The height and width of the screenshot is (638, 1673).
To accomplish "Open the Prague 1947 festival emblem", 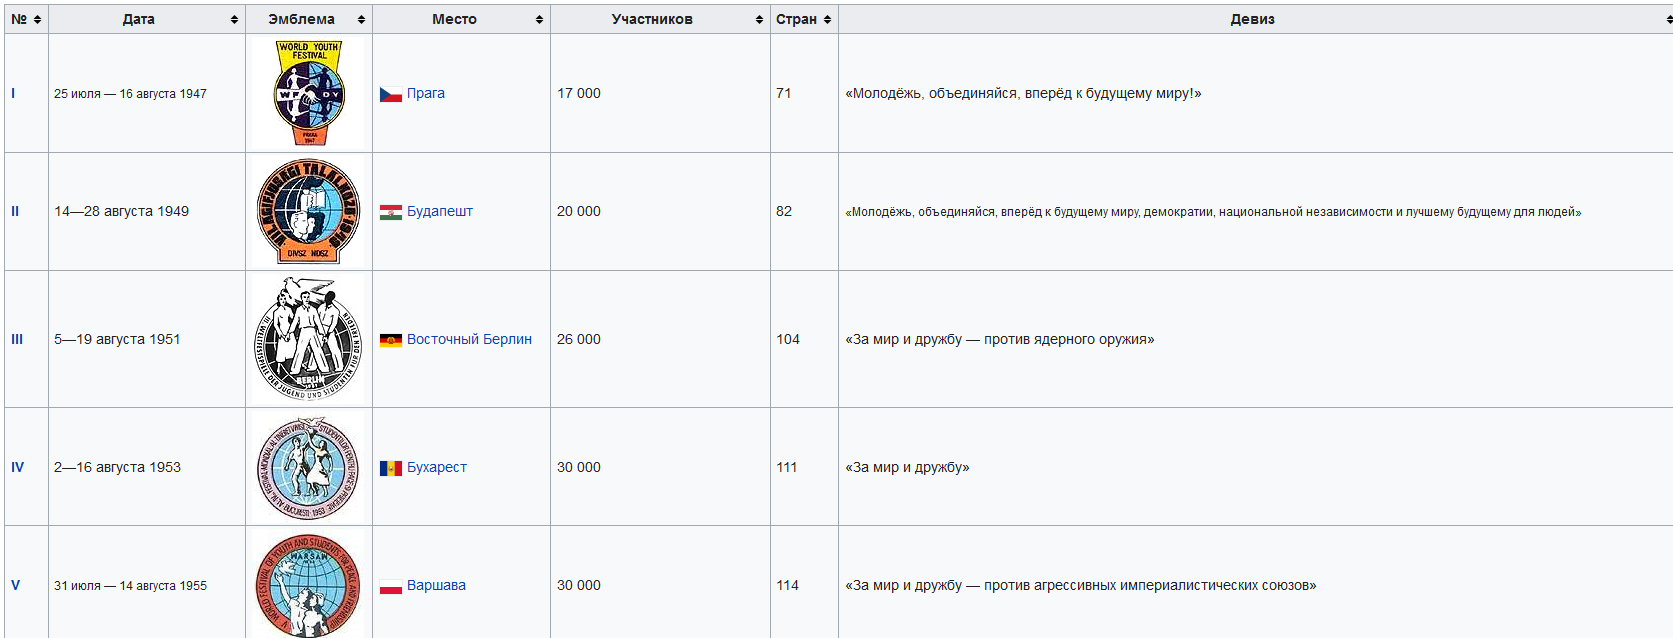I will pyautogui.click(x=309, y=93).
